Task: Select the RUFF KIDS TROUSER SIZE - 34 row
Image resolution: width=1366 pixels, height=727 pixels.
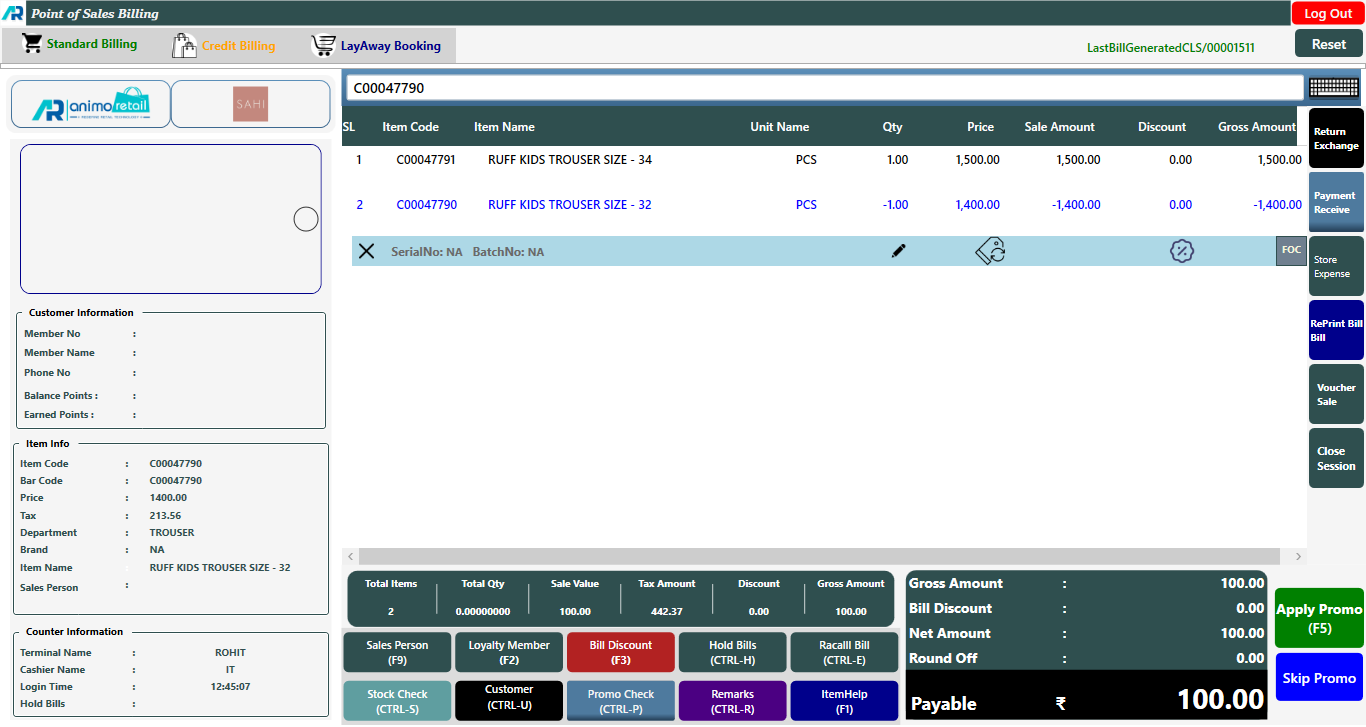Action: (x=569, y=160)
